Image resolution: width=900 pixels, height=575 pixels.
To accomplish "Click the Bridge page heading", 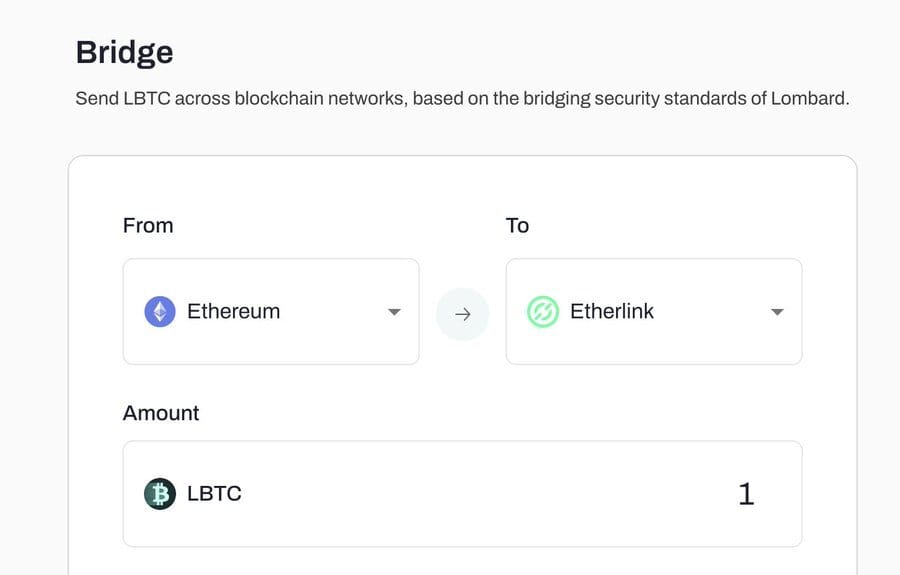I will pos(125,53).
